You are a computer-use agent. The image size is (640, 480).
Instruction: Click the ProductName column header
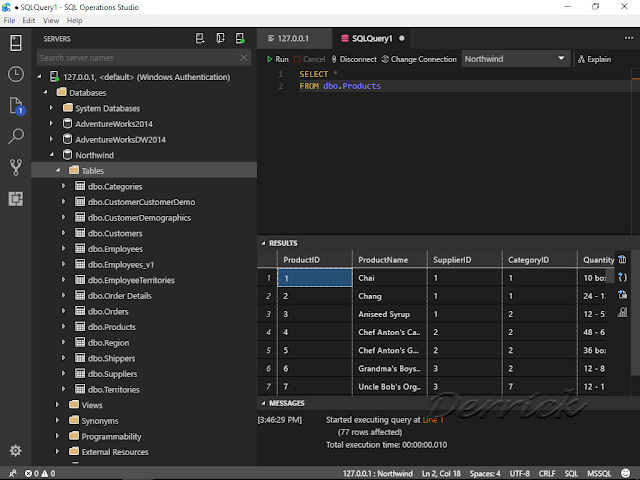pos(390,260)
